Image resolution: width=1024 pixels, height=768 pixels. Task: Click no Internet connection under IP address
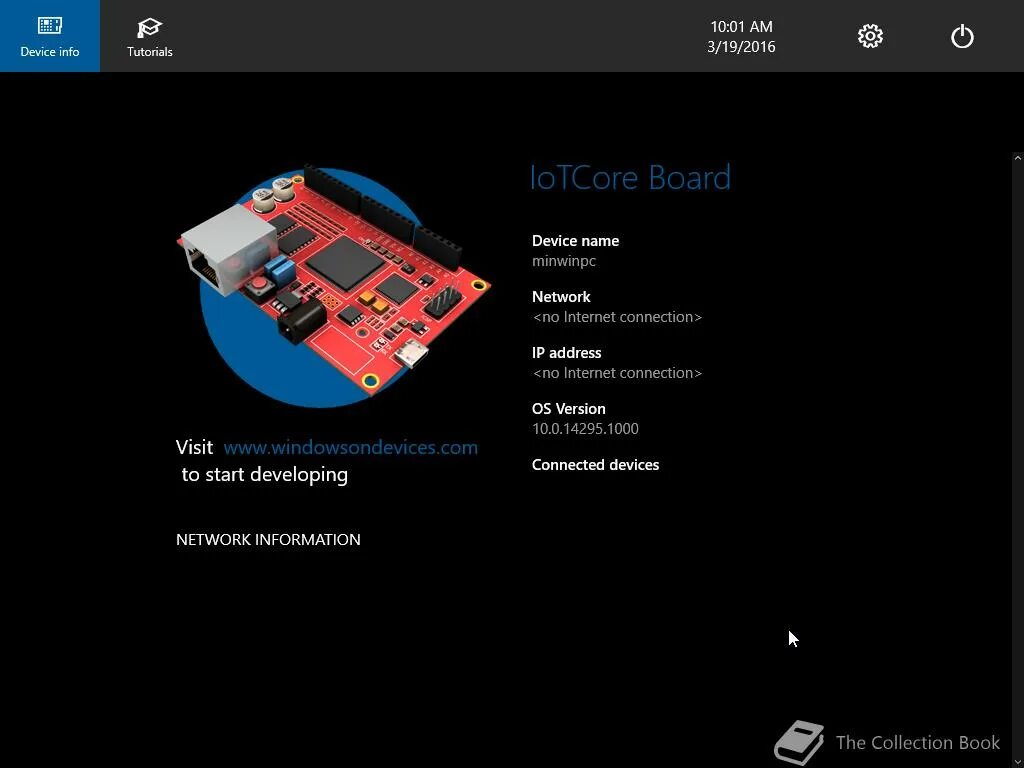pos(617,373)
